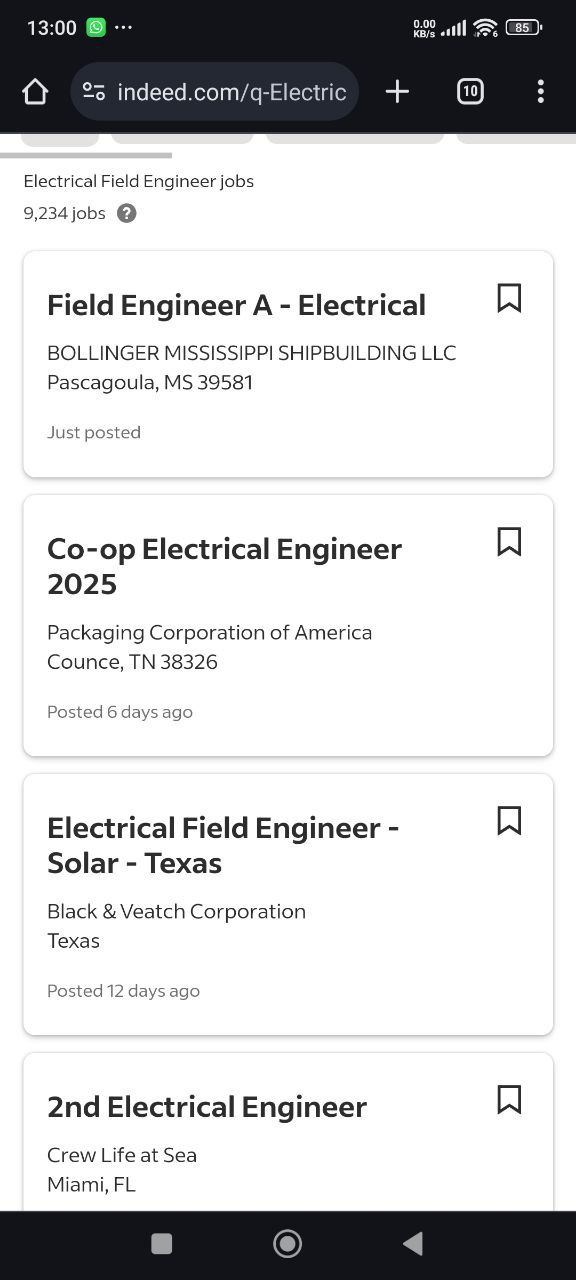Open site info icon in address bar

coord(94,92)
